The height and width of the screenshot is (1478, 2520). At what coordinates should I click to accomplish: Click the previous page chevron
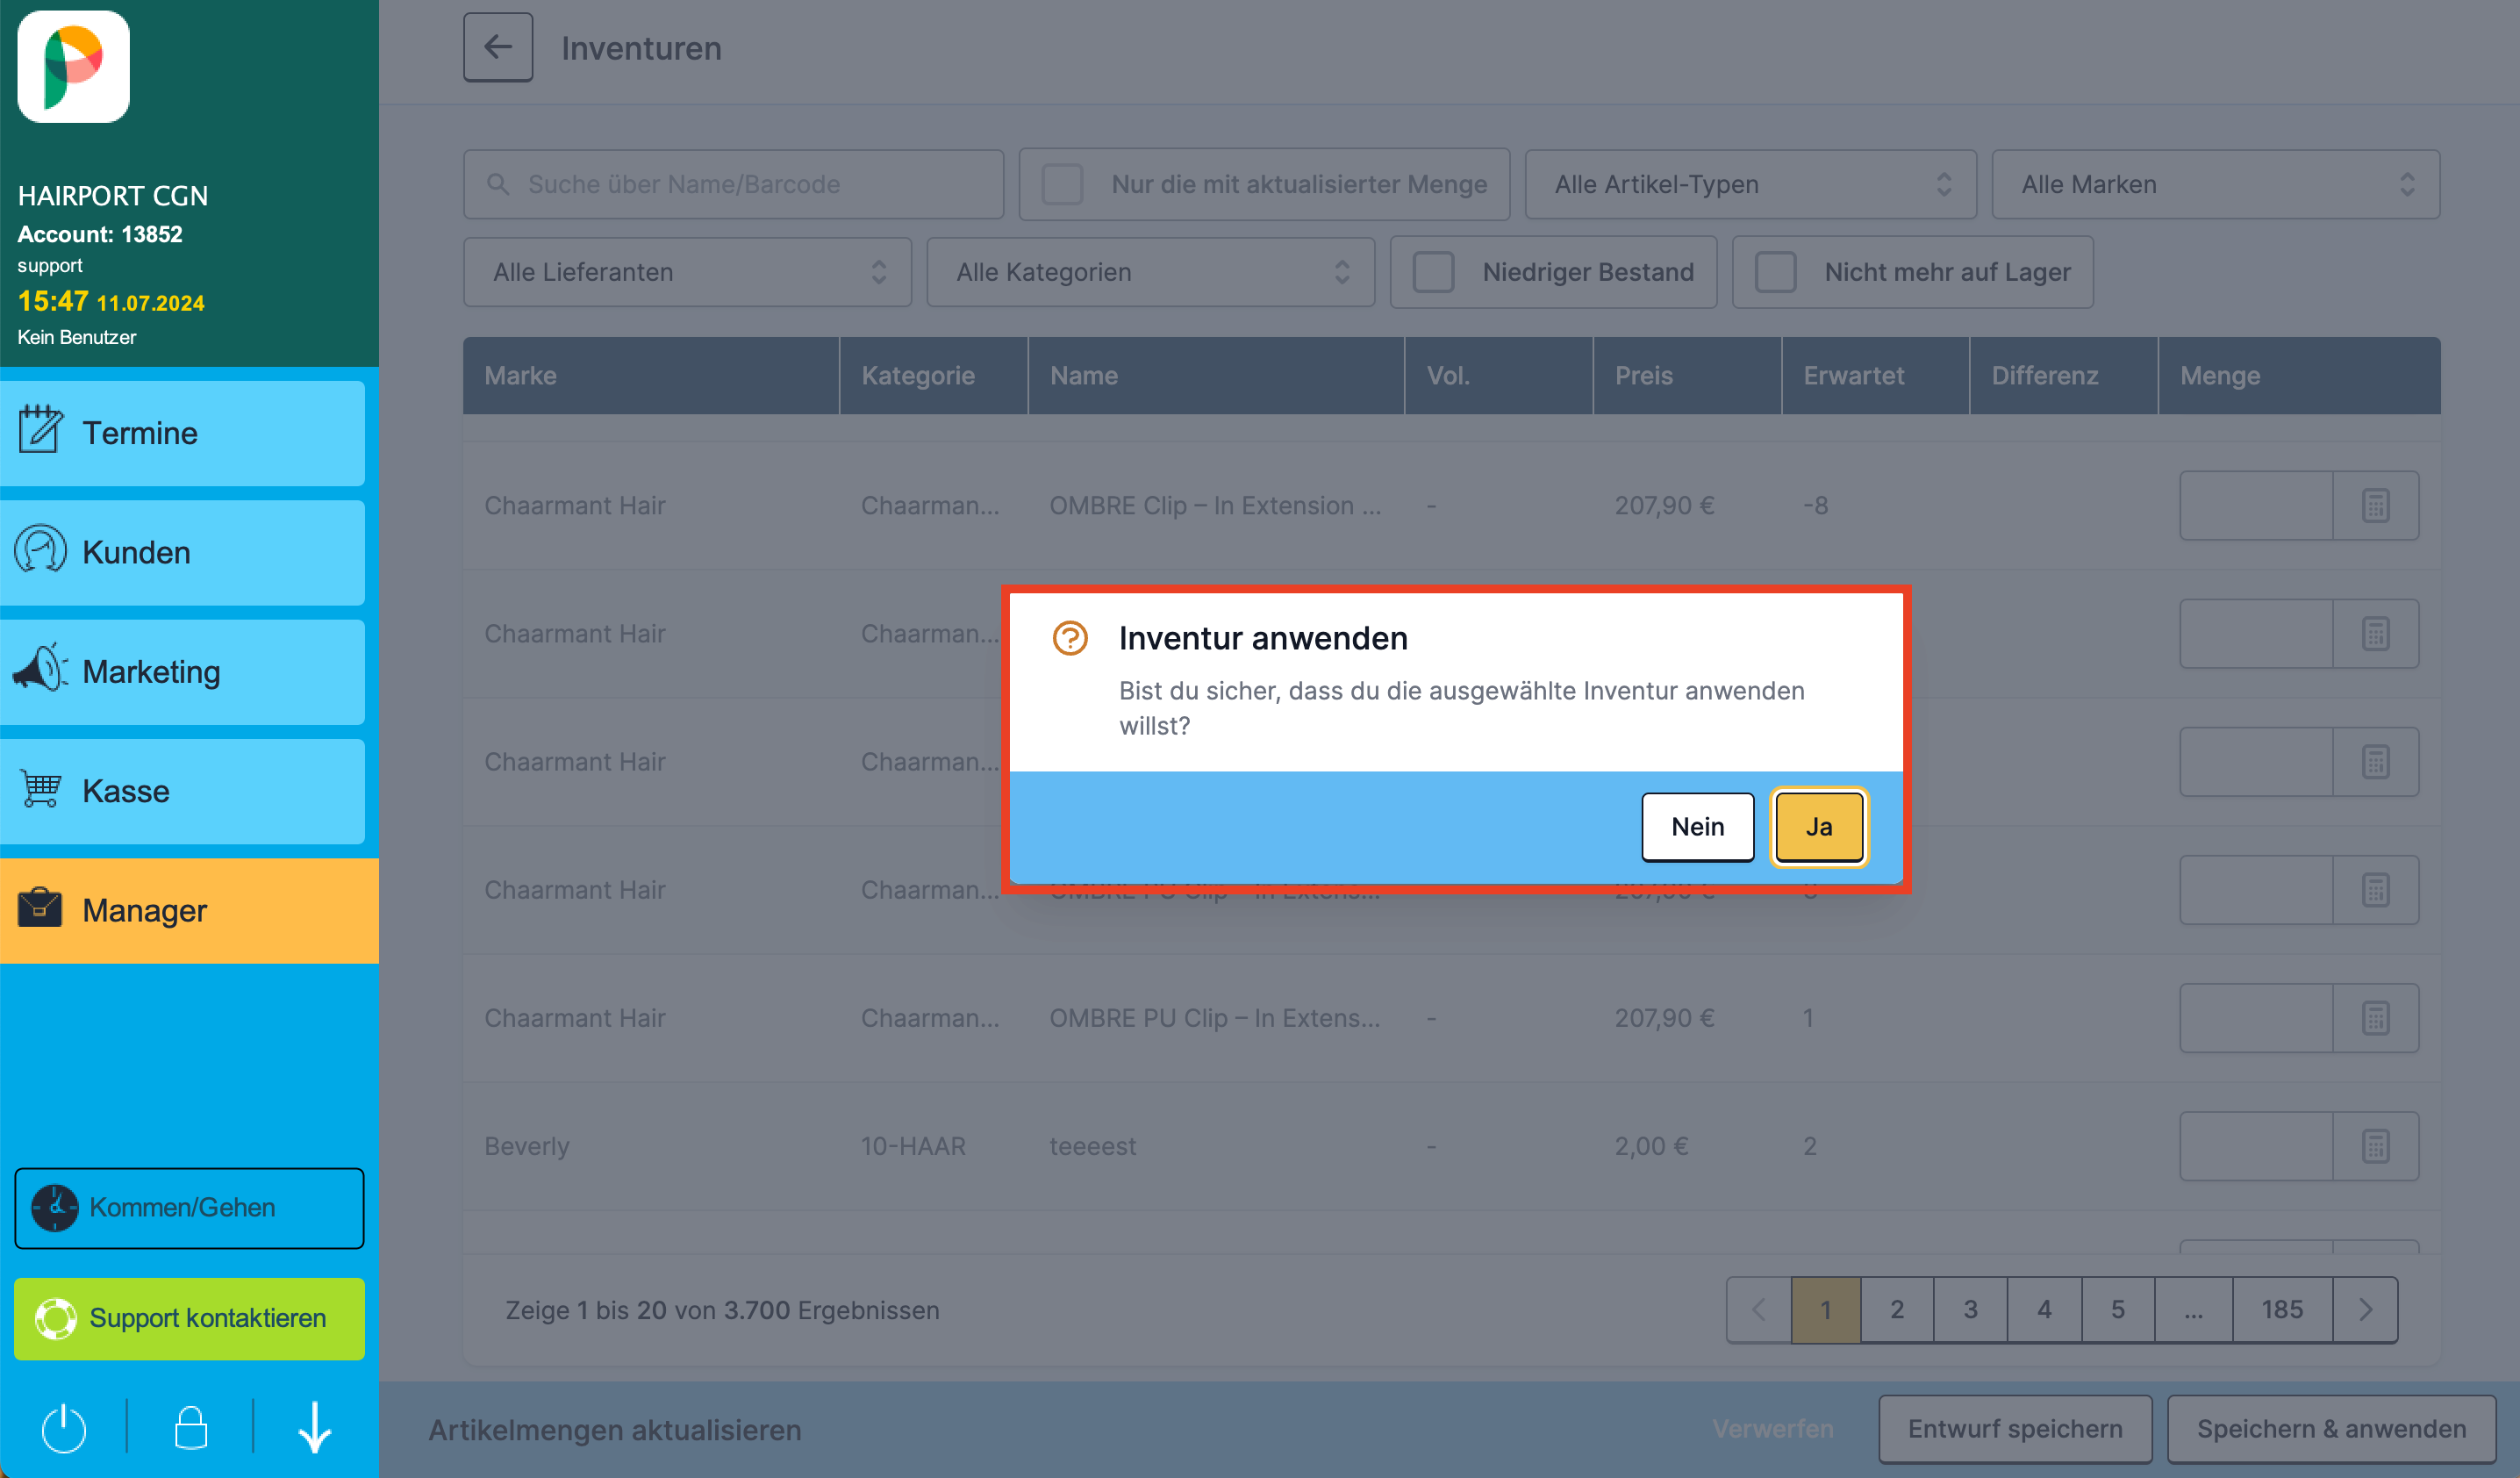(1758, 1310)
